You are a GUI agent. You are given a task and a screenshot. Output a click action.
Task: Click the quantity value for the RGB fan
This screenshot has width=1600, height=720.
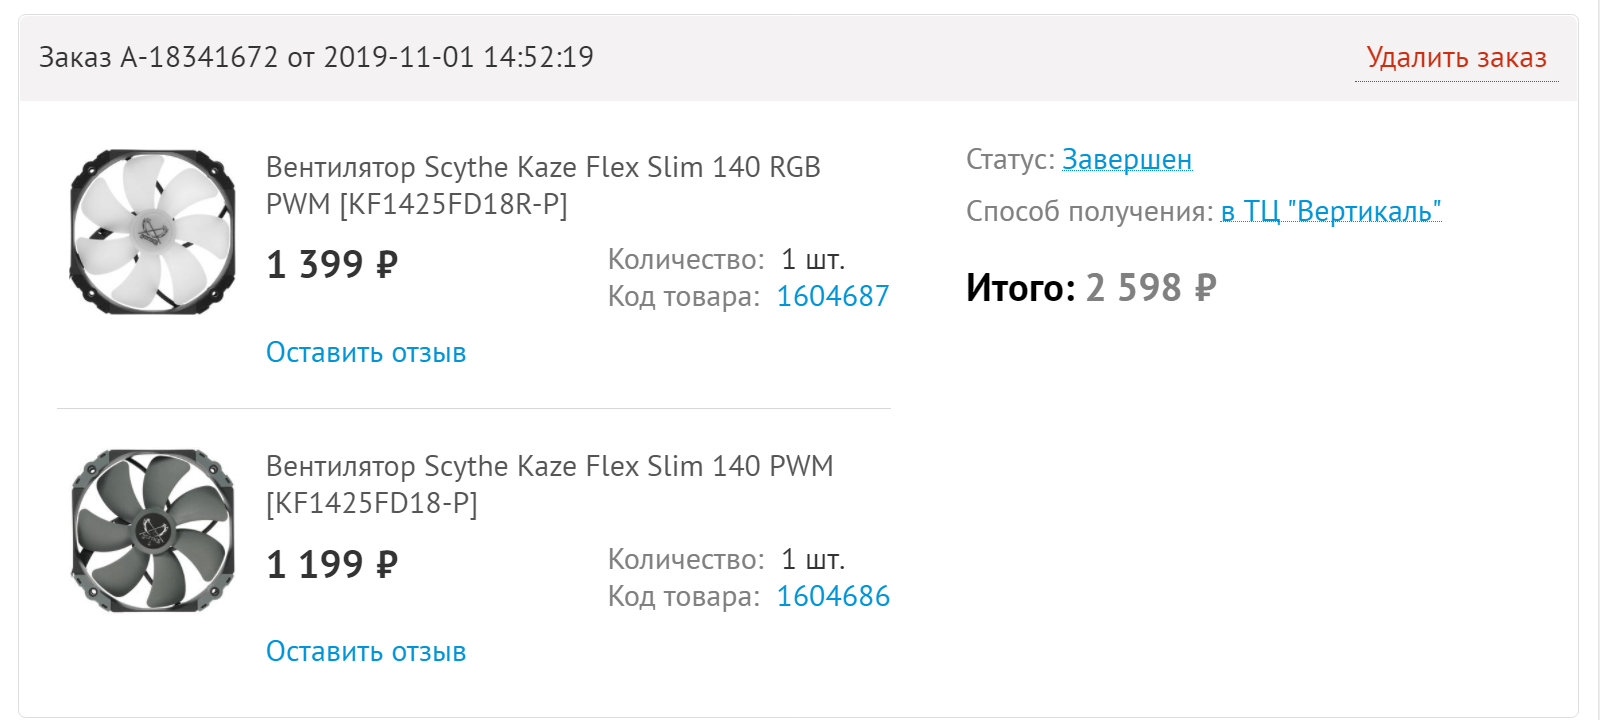812,260
